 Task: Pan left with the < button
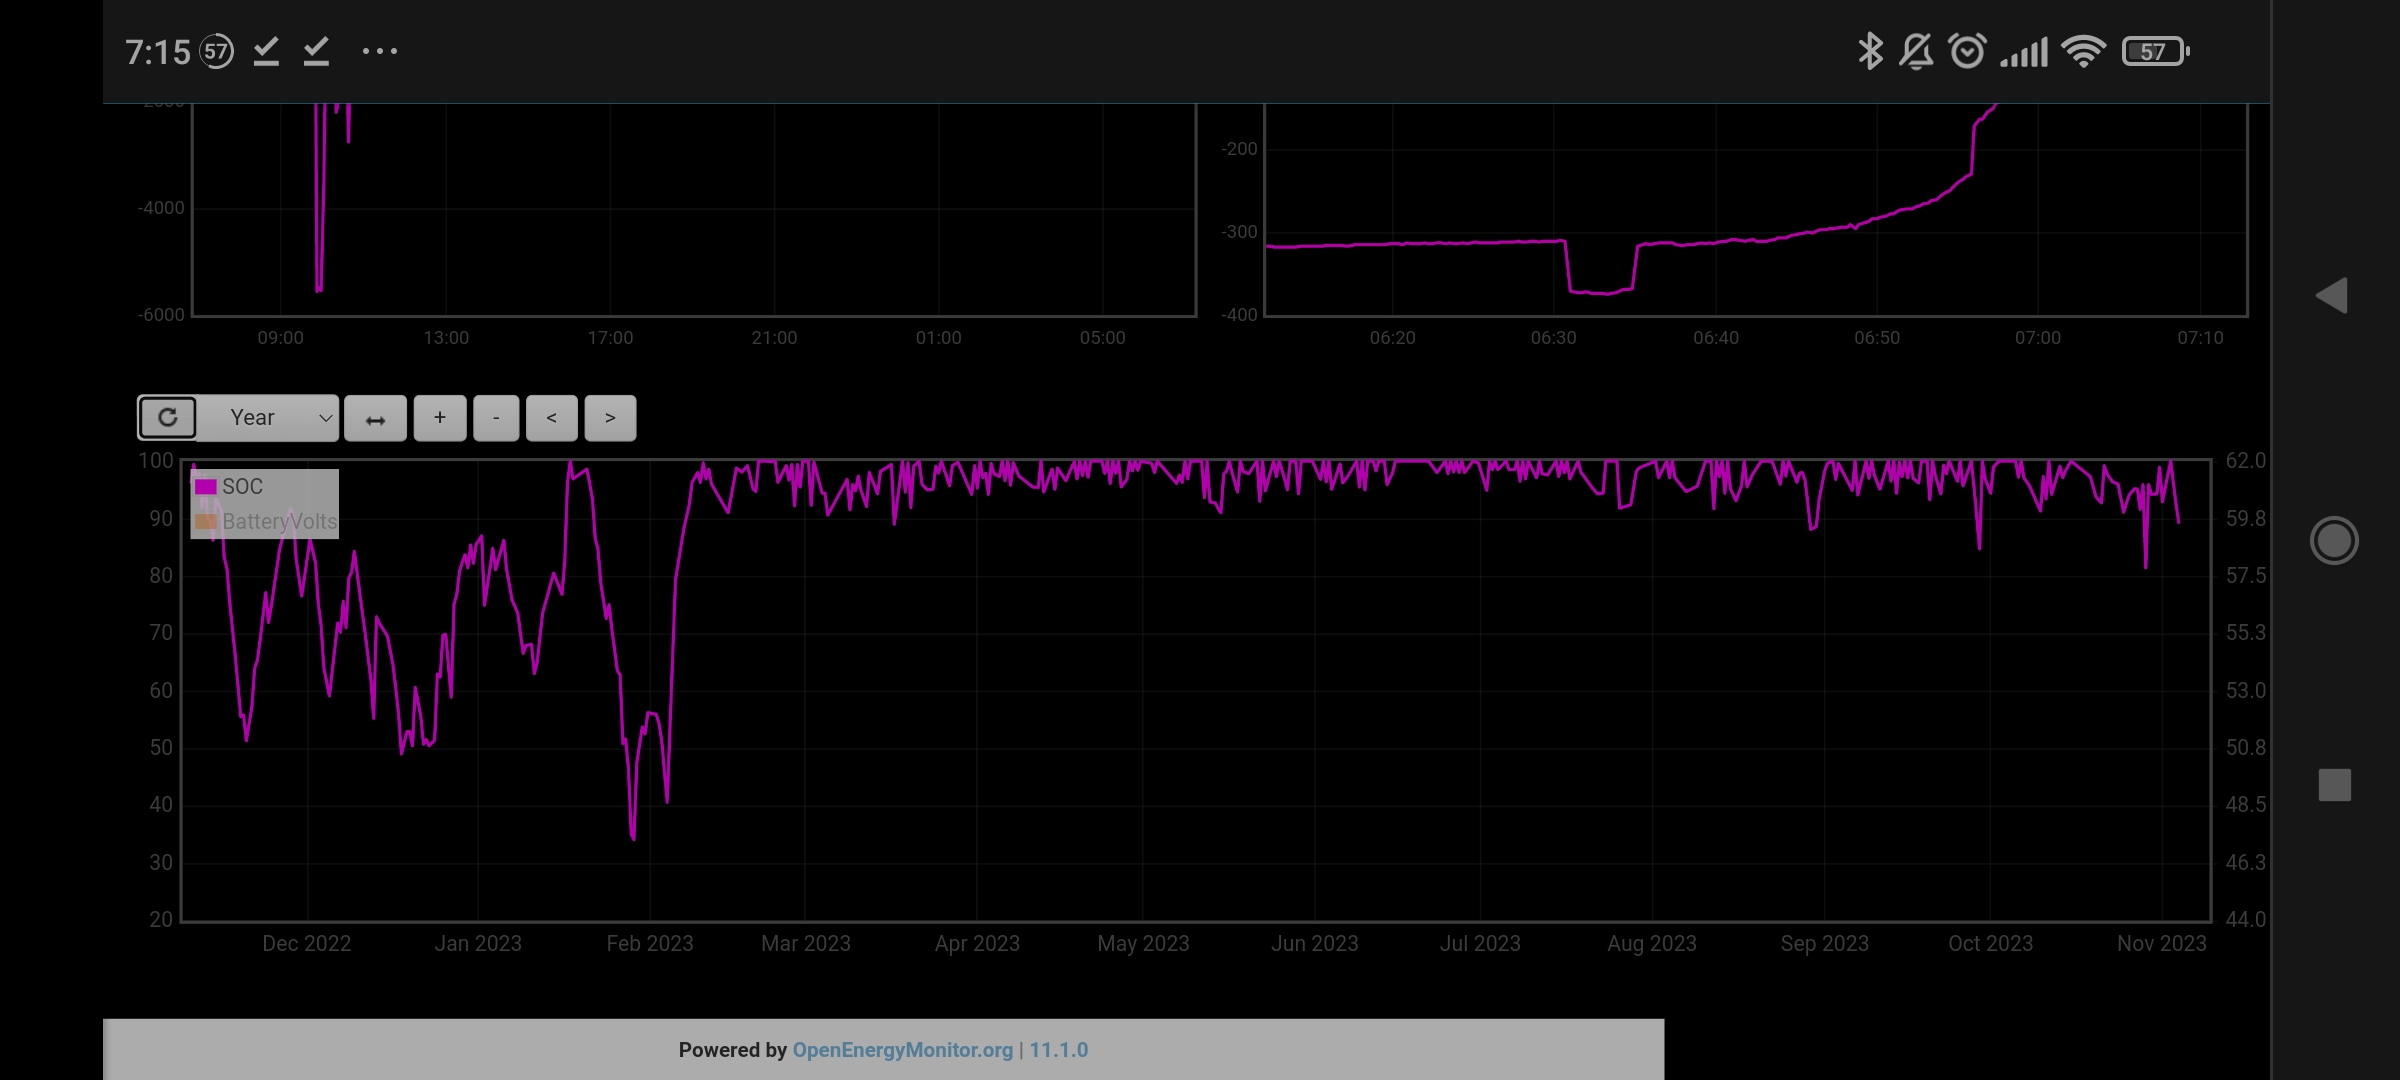click(551, 418)
